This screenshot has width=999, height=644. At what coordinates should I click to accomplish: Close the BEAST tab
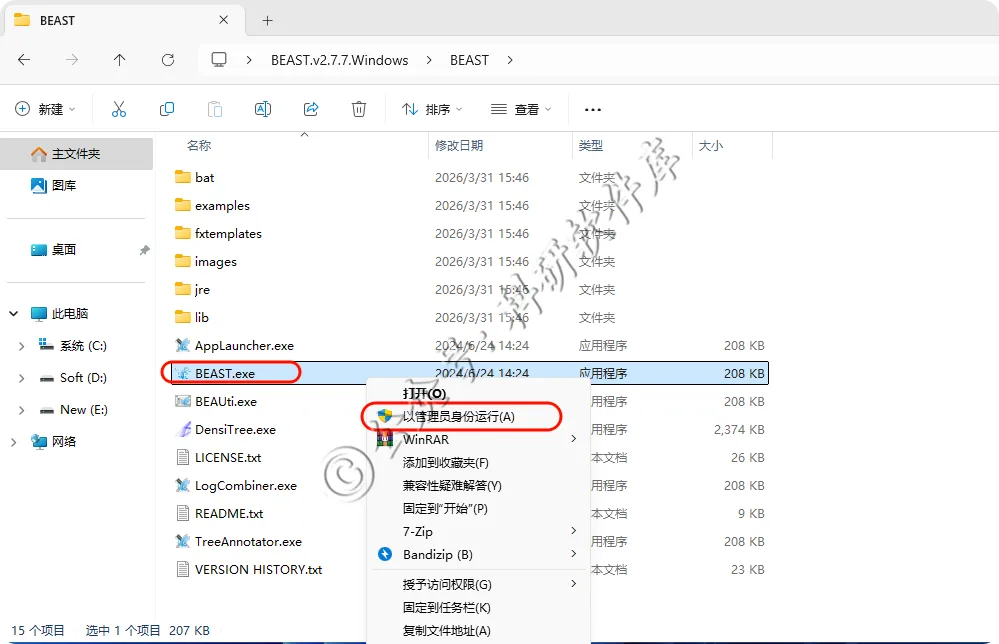(x=224, y=20)
